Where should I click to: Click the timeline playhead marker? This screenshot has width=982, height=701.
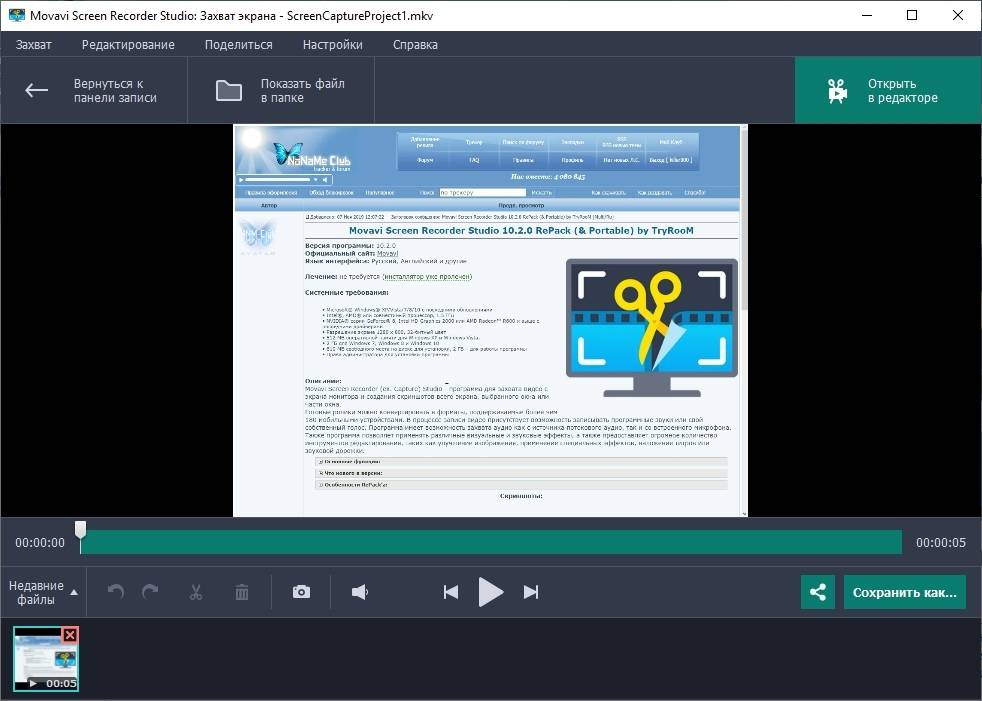pyautogui.click(x=81, y=530)
